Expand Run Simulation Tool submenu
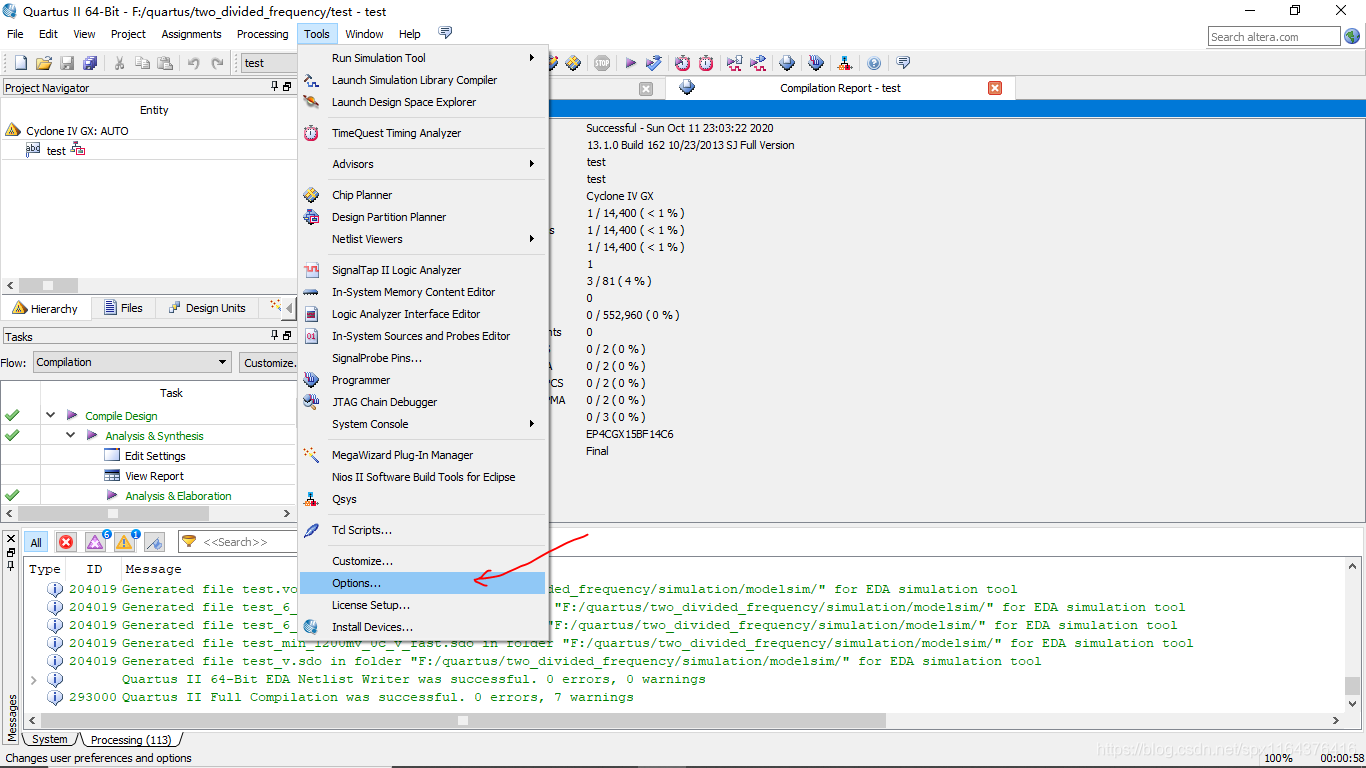The height and width of the screenshot is (768, 1366). coord(423,58)
